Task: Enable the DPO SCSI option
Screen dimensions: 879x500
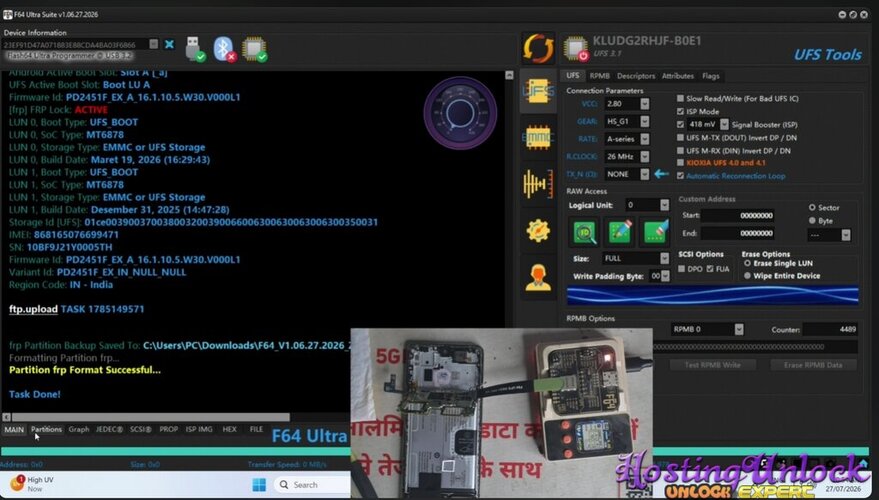Action: pyautogui.click(x=682, y=269)
